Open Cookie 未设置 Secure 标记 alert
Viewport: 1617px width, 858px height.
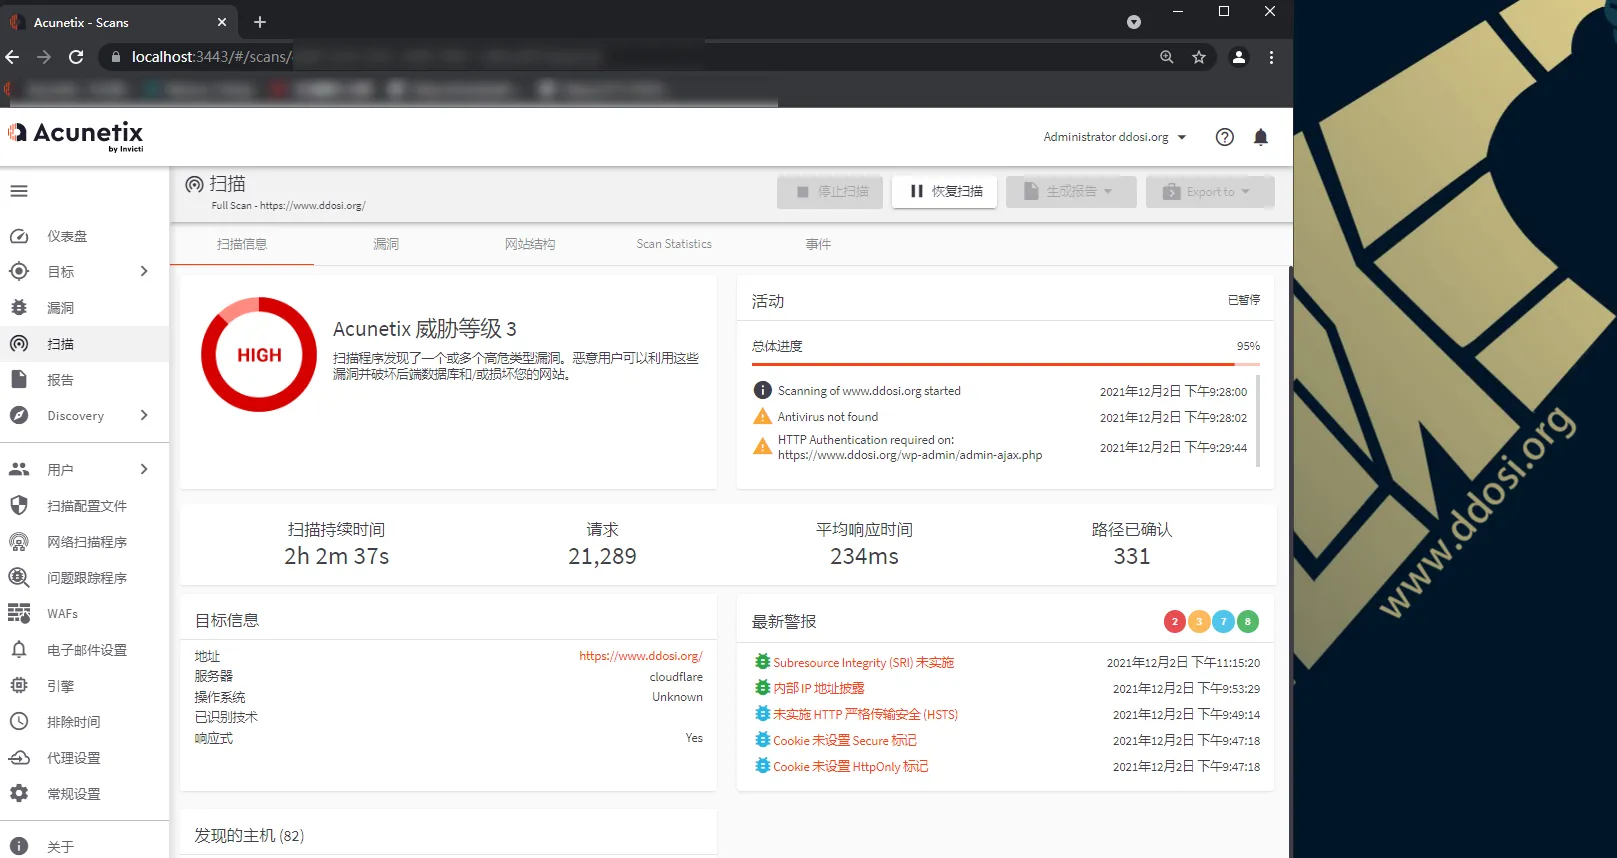pyautogui.click(x=844, y=740)
